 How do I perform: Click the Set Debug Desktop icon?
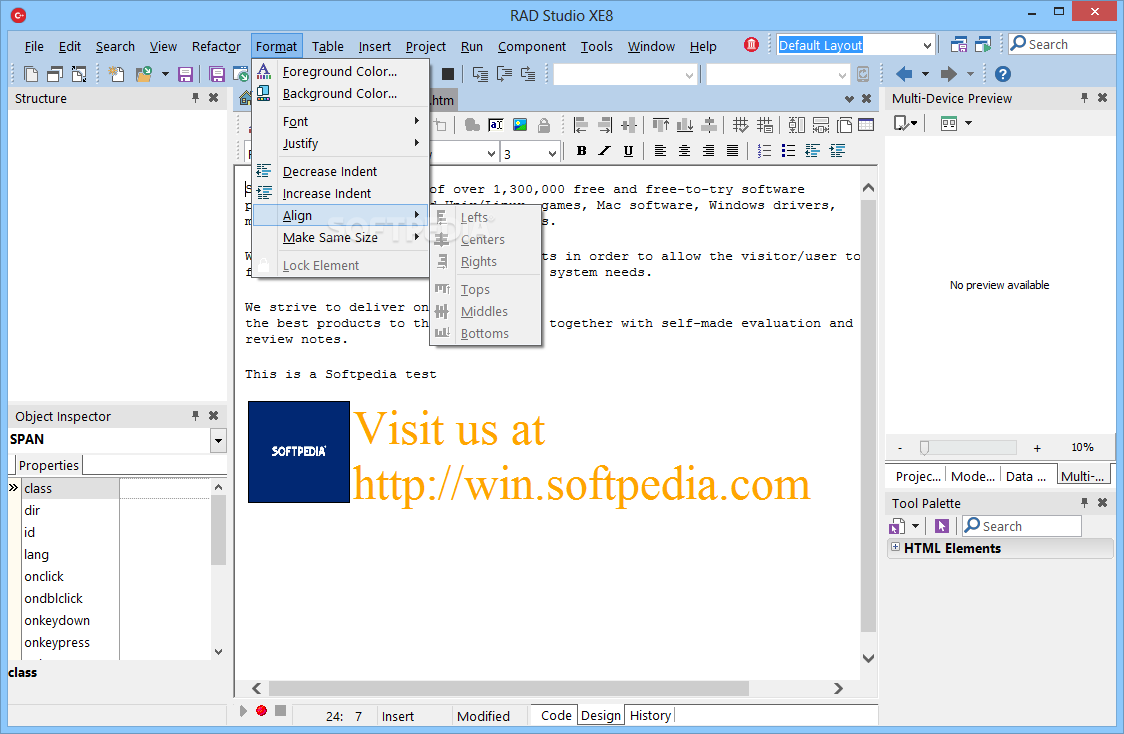(x=983, y=44)
